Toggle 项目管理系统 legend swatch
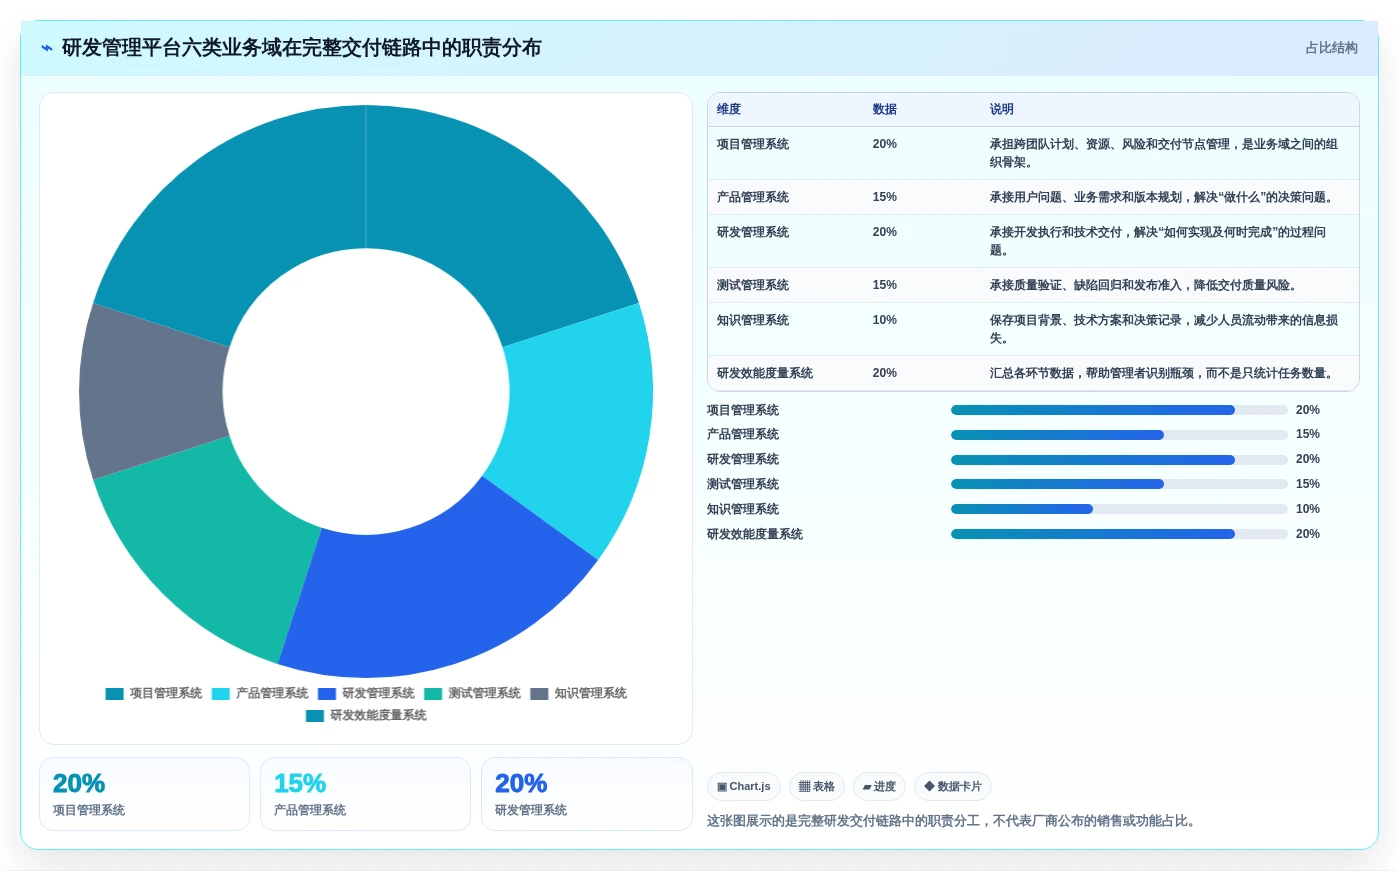The width and height of the screenshot is (1399, 871). pos(114,693)
